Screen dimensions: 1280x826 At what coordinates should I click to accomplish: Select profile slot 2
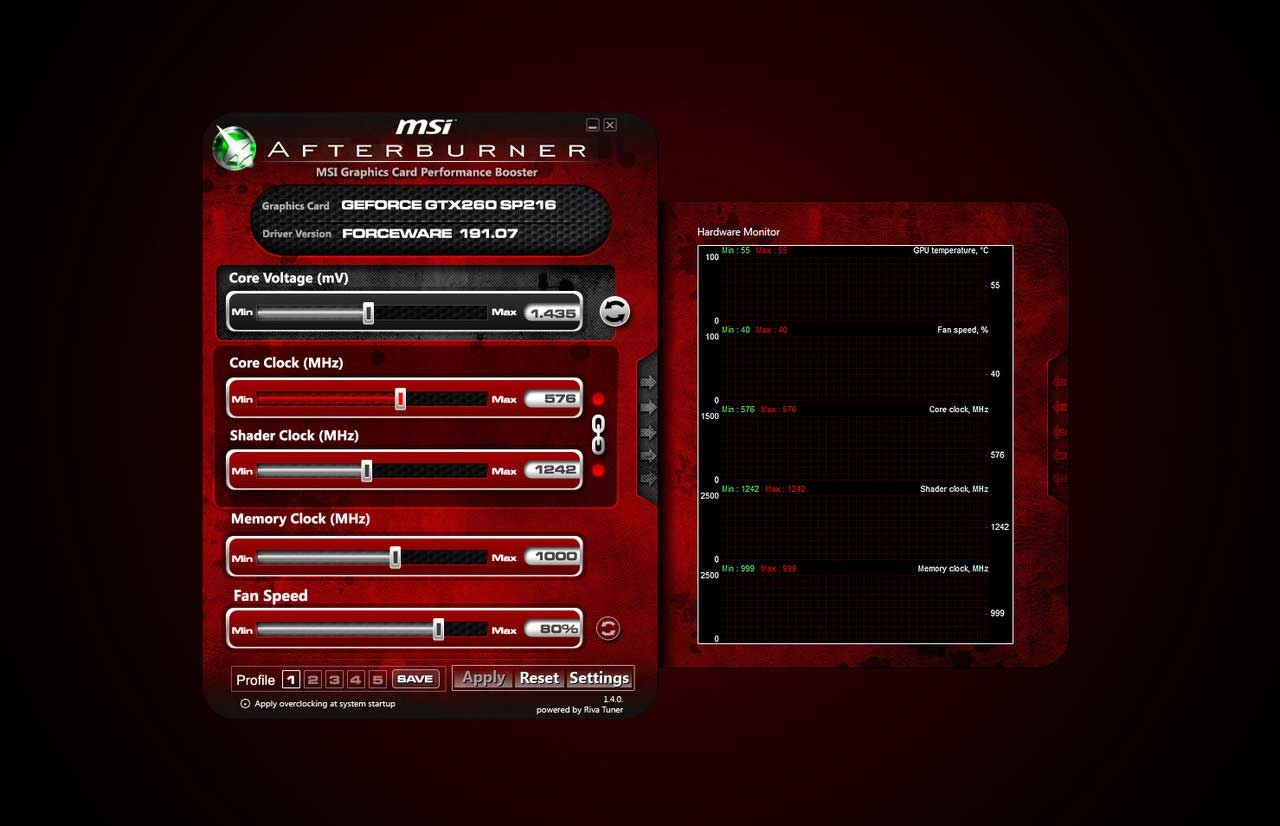coord(313,679)
